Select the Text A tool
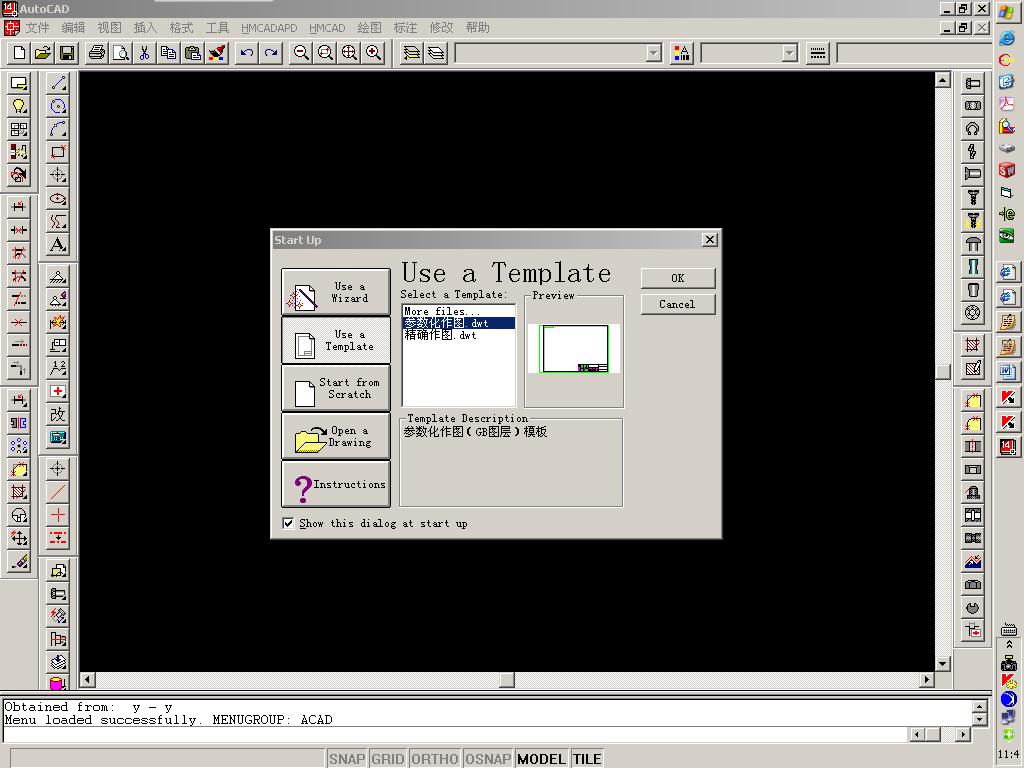 58,244
